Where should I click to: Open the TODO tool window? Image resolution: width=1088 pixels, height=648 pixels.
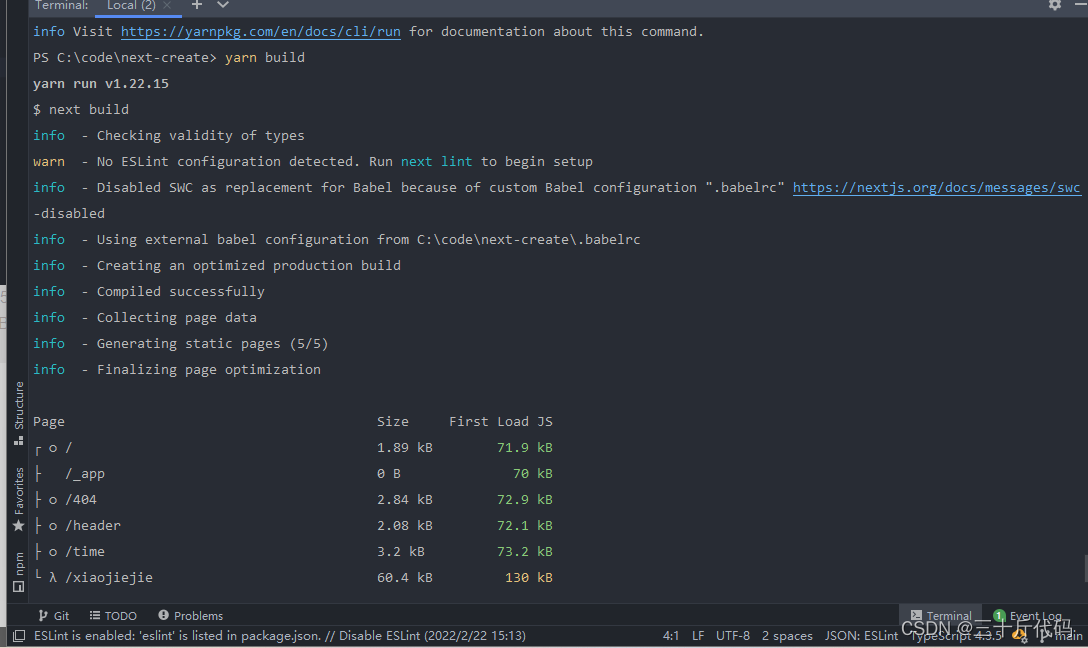click(x=113, y=615)
